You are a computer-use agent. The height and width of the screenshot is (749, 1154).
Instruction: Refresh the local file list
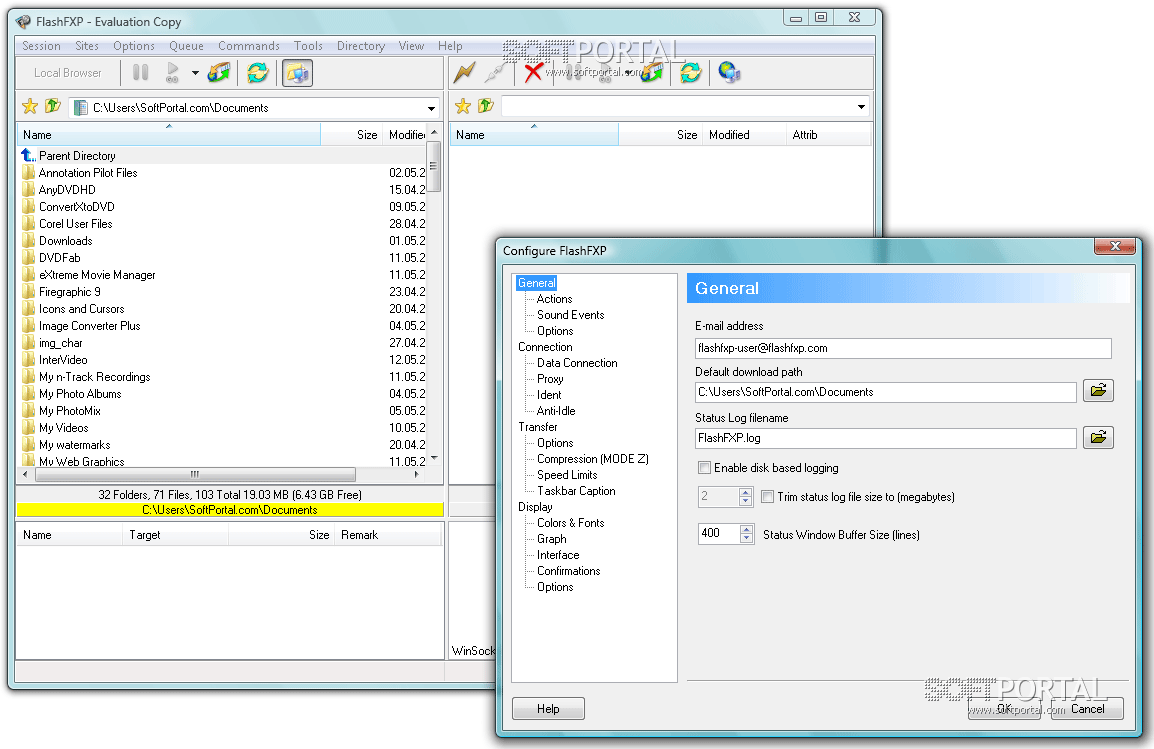tap(258, 72)
